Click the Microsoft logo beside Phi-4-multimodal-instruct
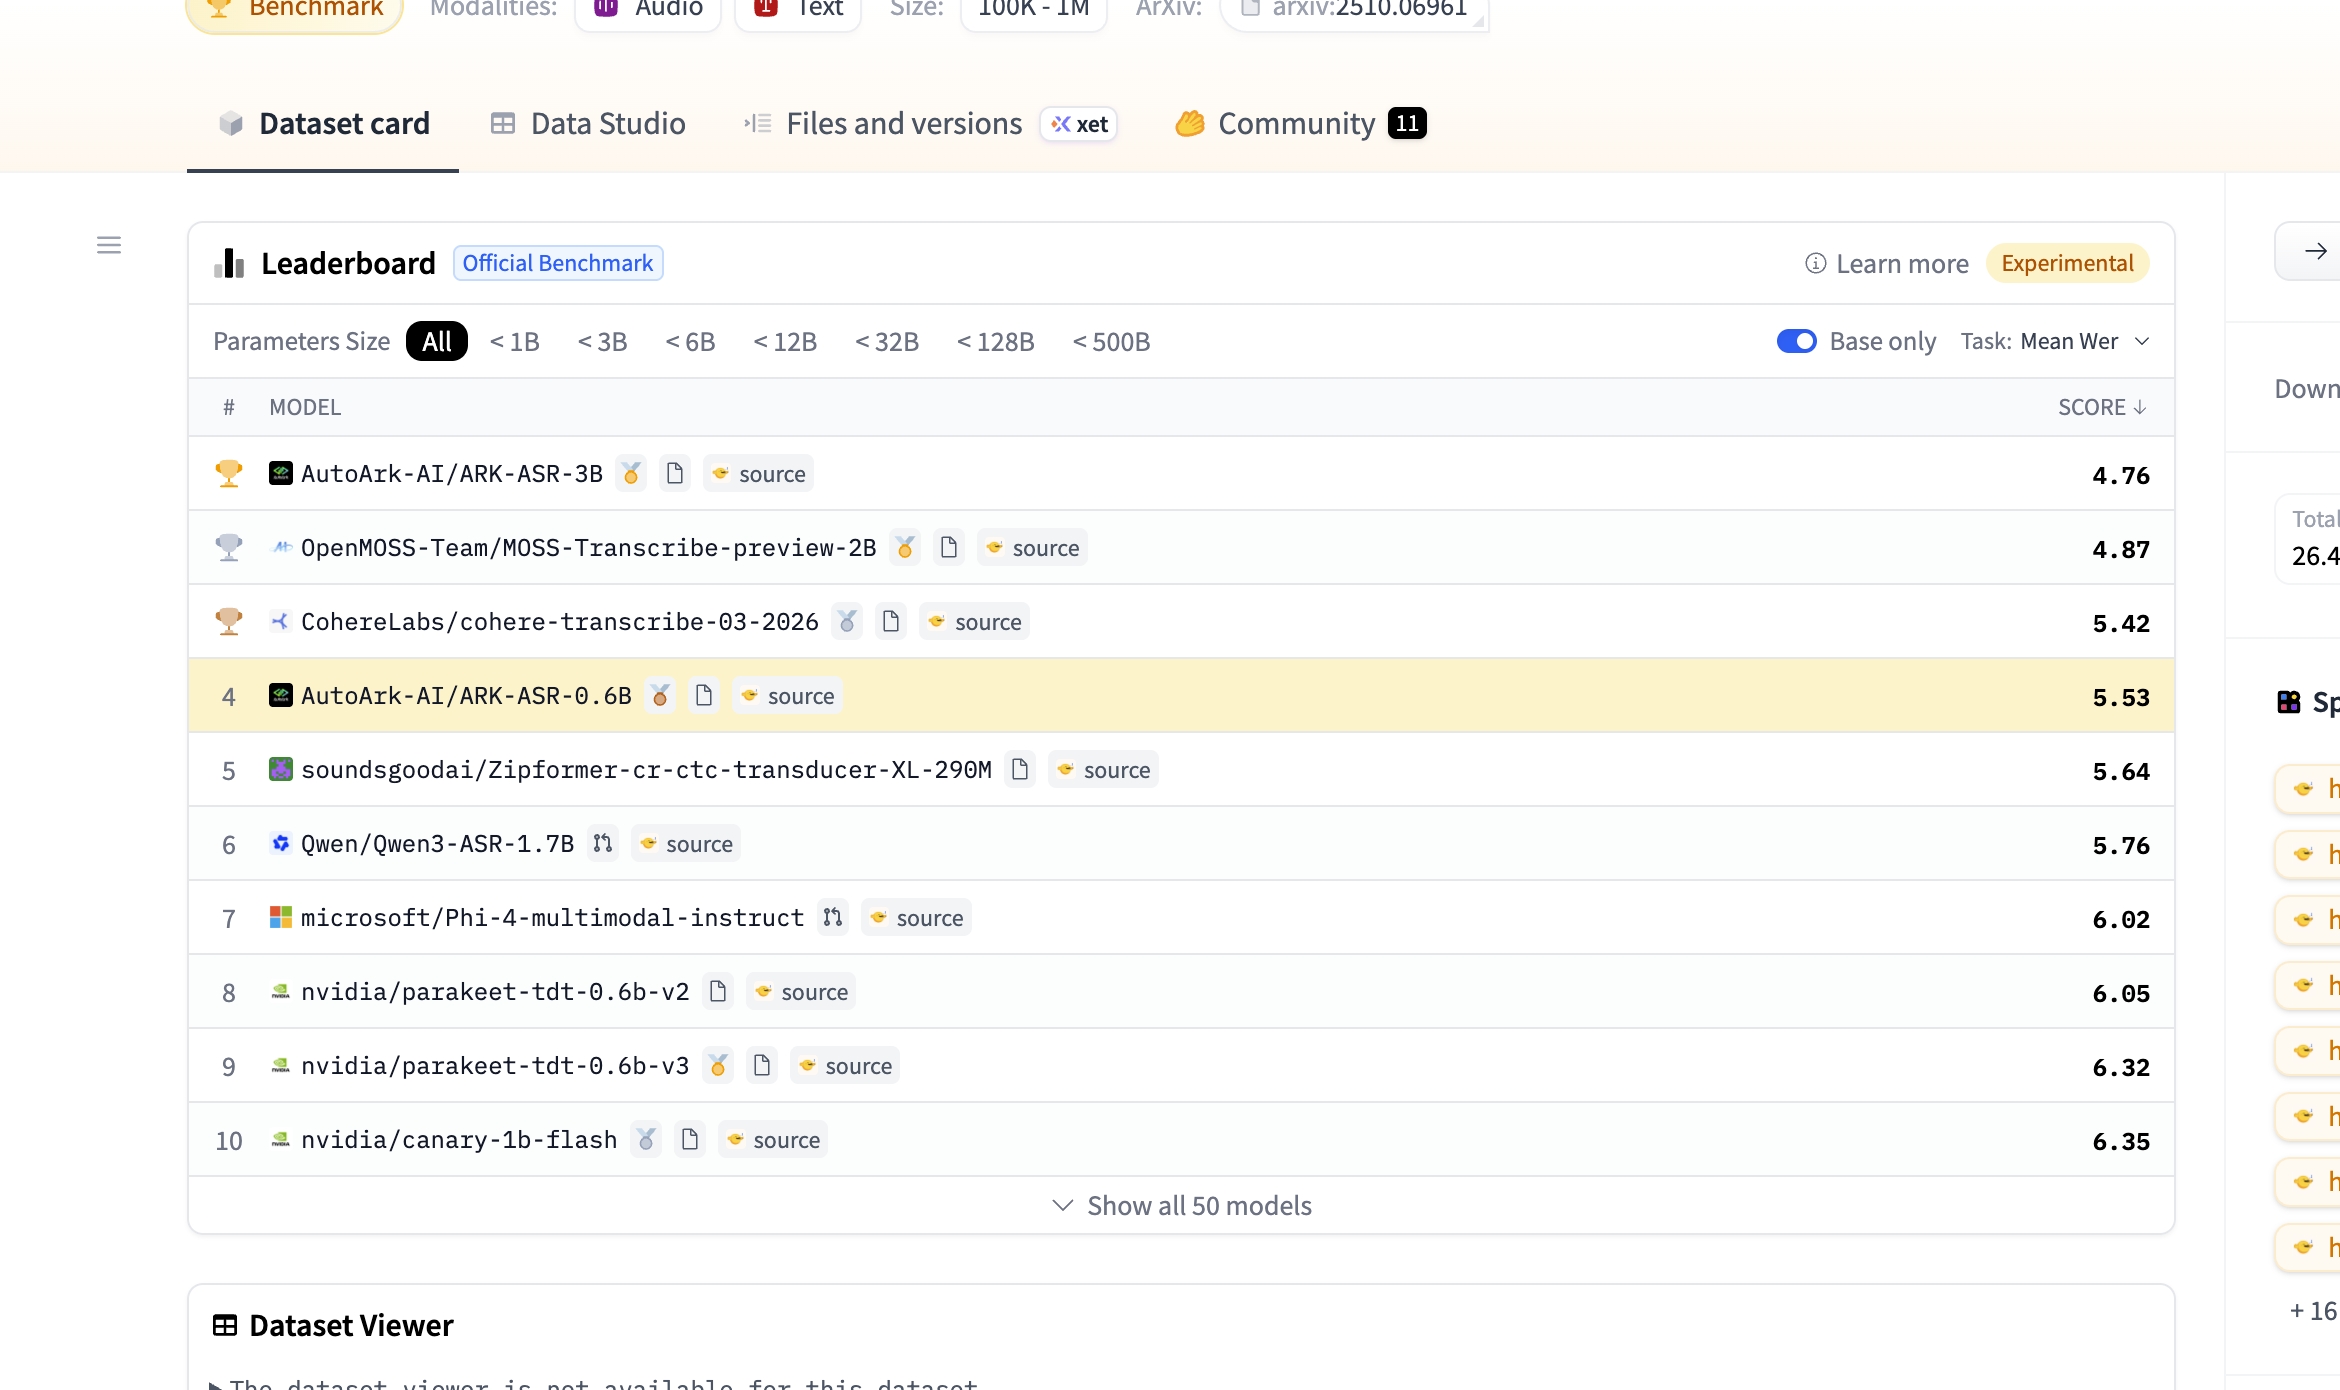 281,917
